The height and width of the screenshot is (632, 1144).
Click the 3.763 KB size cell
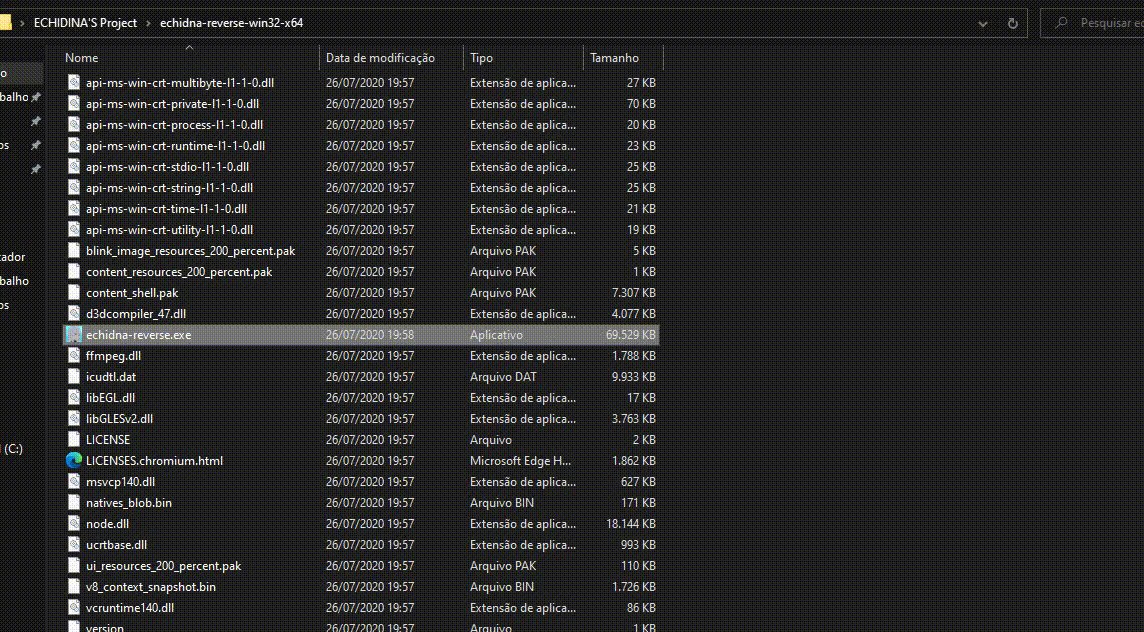point(633,419)
